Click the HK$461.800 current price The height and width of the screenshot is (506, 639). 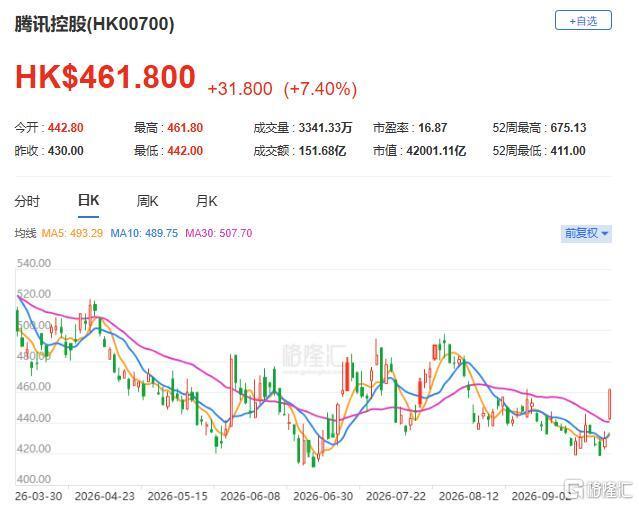click(106, 77)
